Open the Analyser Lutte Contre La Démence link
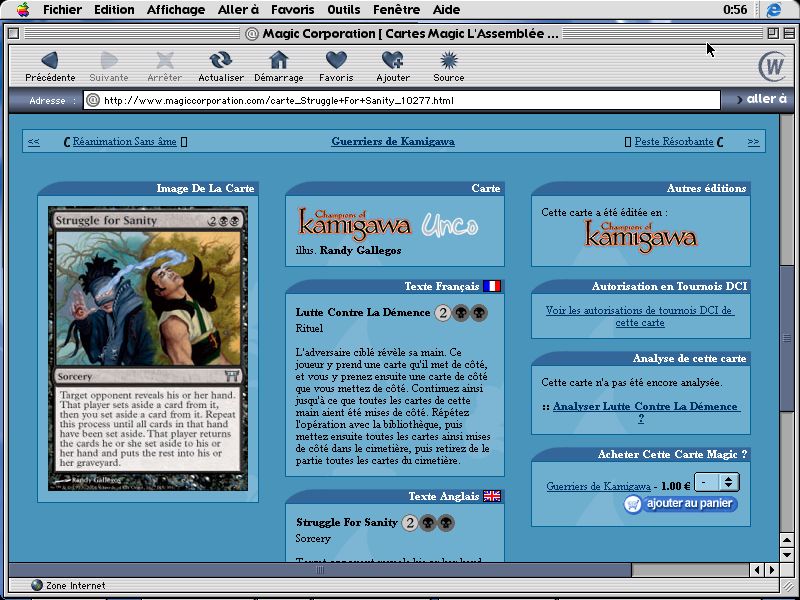 point(646,407)
